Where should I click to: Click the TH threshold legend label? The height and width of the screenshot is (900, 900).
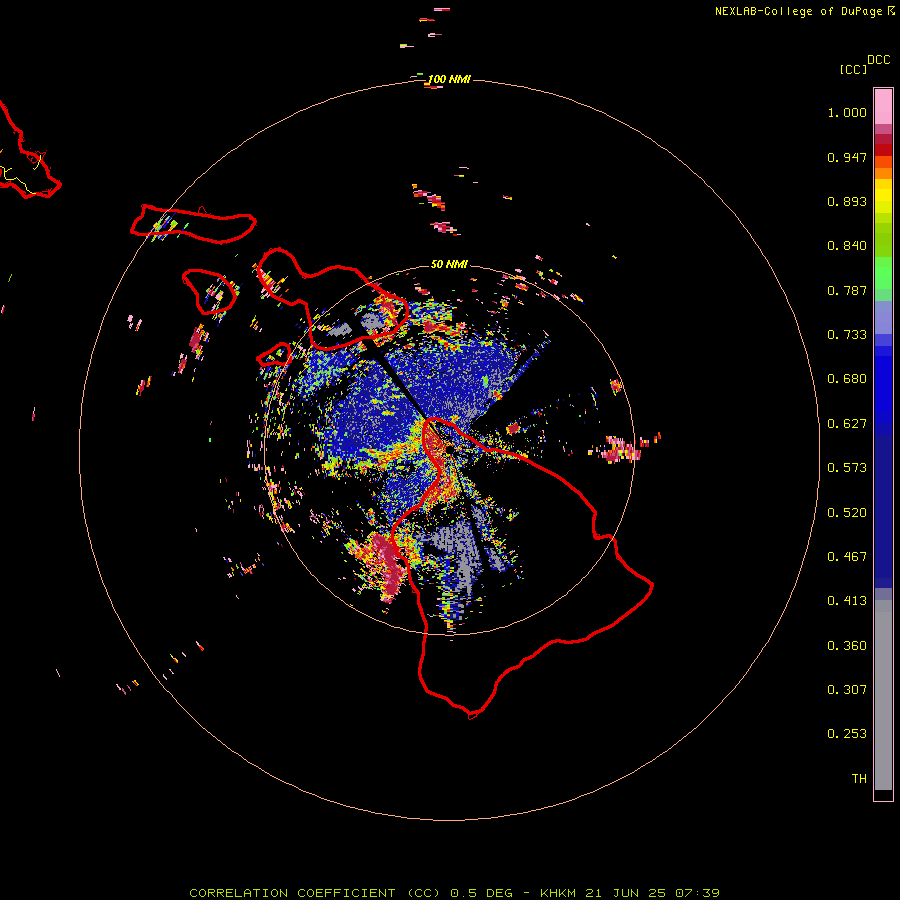pos(859,779)
